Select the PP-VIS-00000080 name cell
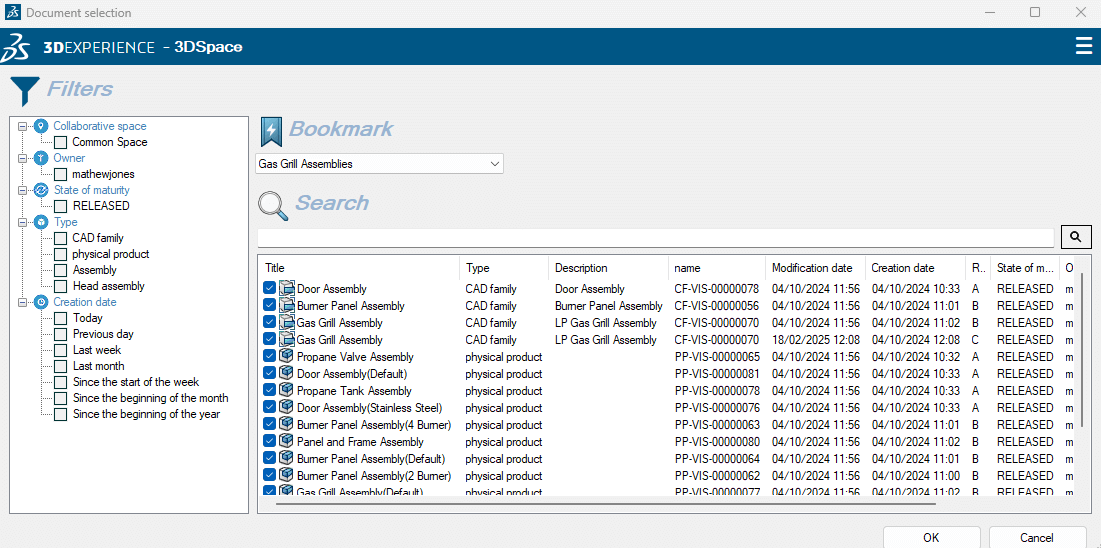This screenshot has width=1101, height=548. [717, 441]
